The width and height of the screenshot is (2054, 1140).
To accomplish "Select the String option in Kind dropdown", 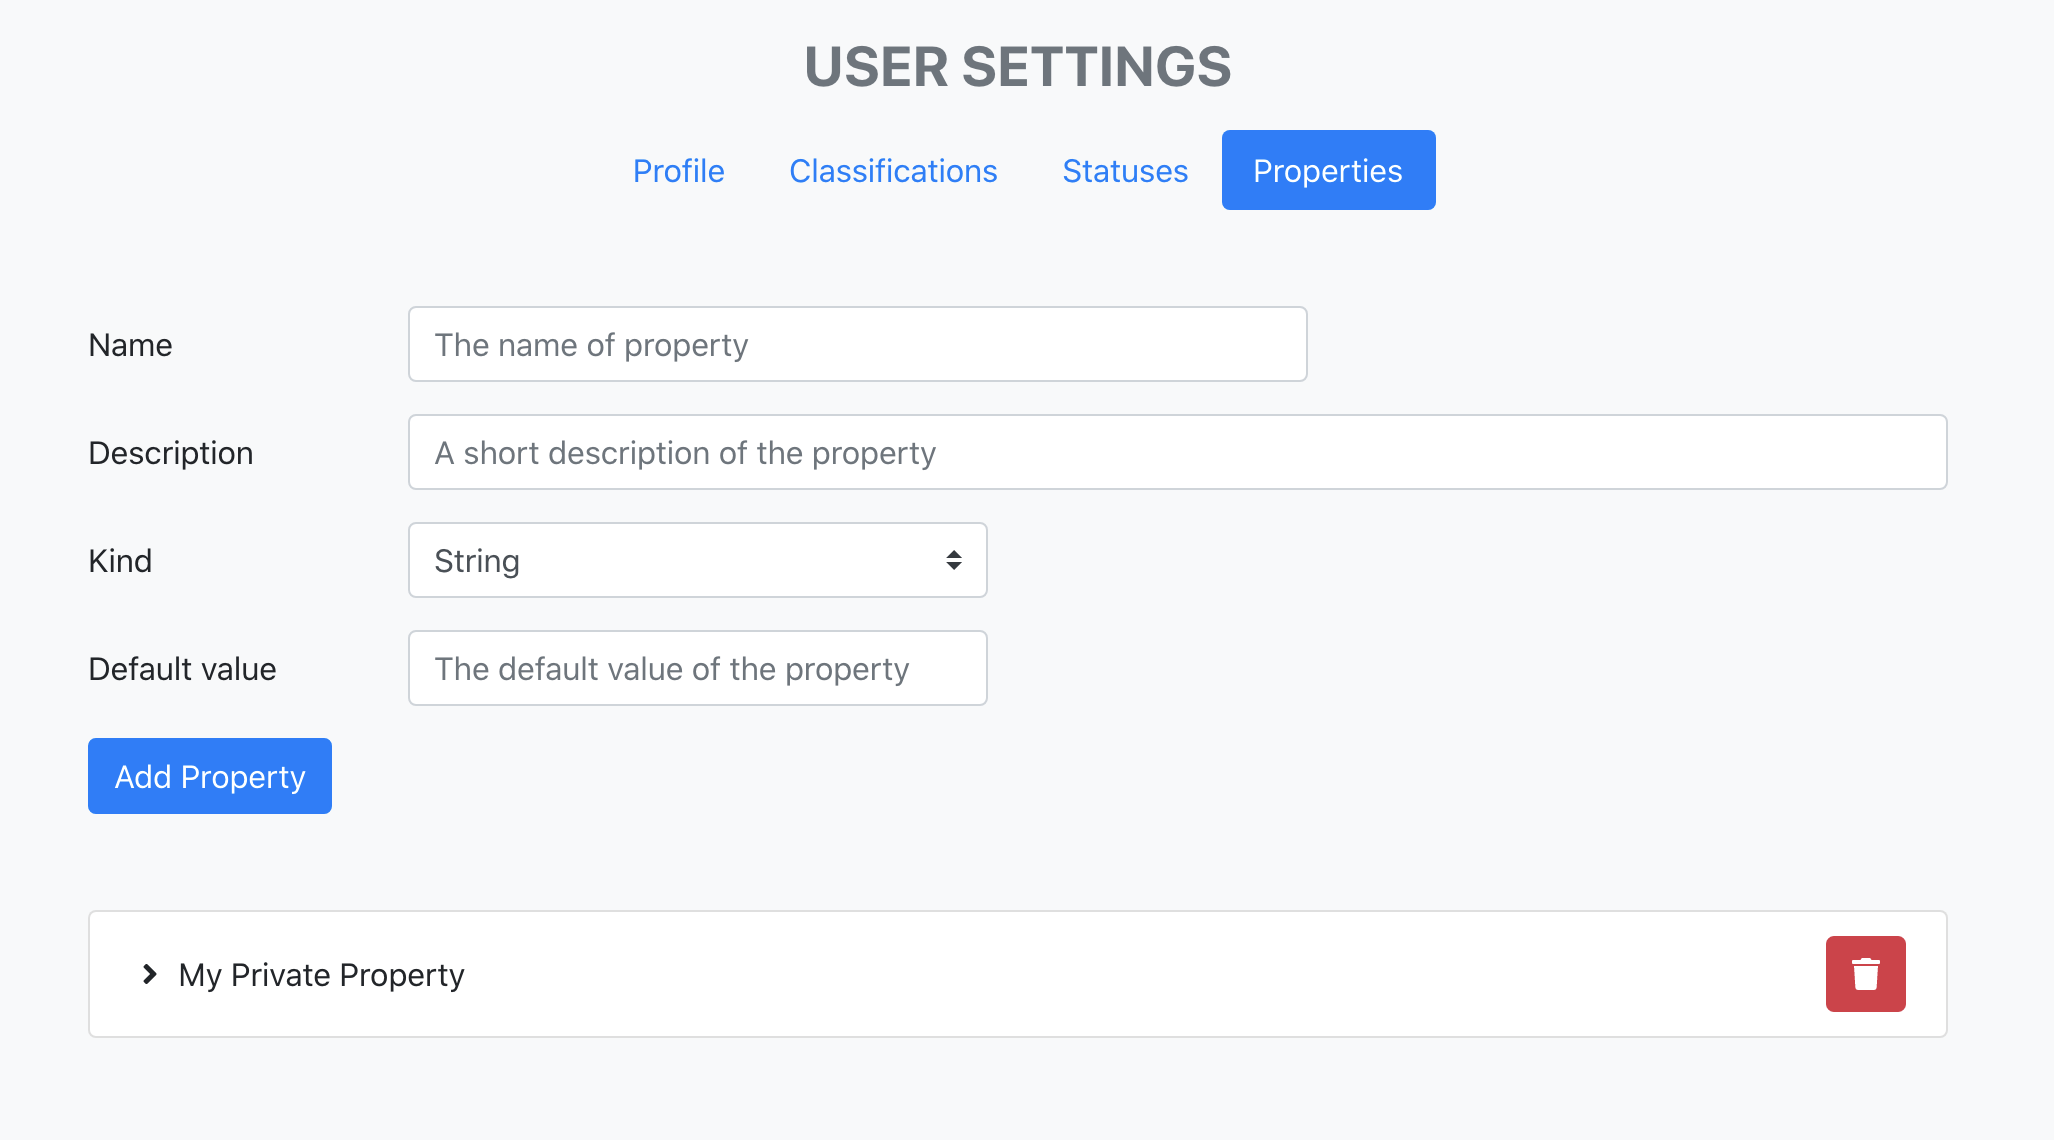I will (698, 560).
